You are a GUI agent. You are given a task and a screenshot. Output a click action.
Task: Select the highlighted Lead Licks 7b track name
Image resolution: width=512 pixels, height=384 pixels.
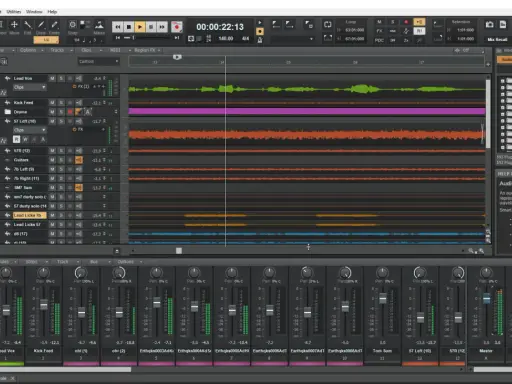pyautogui.click(x=29, y=215)
